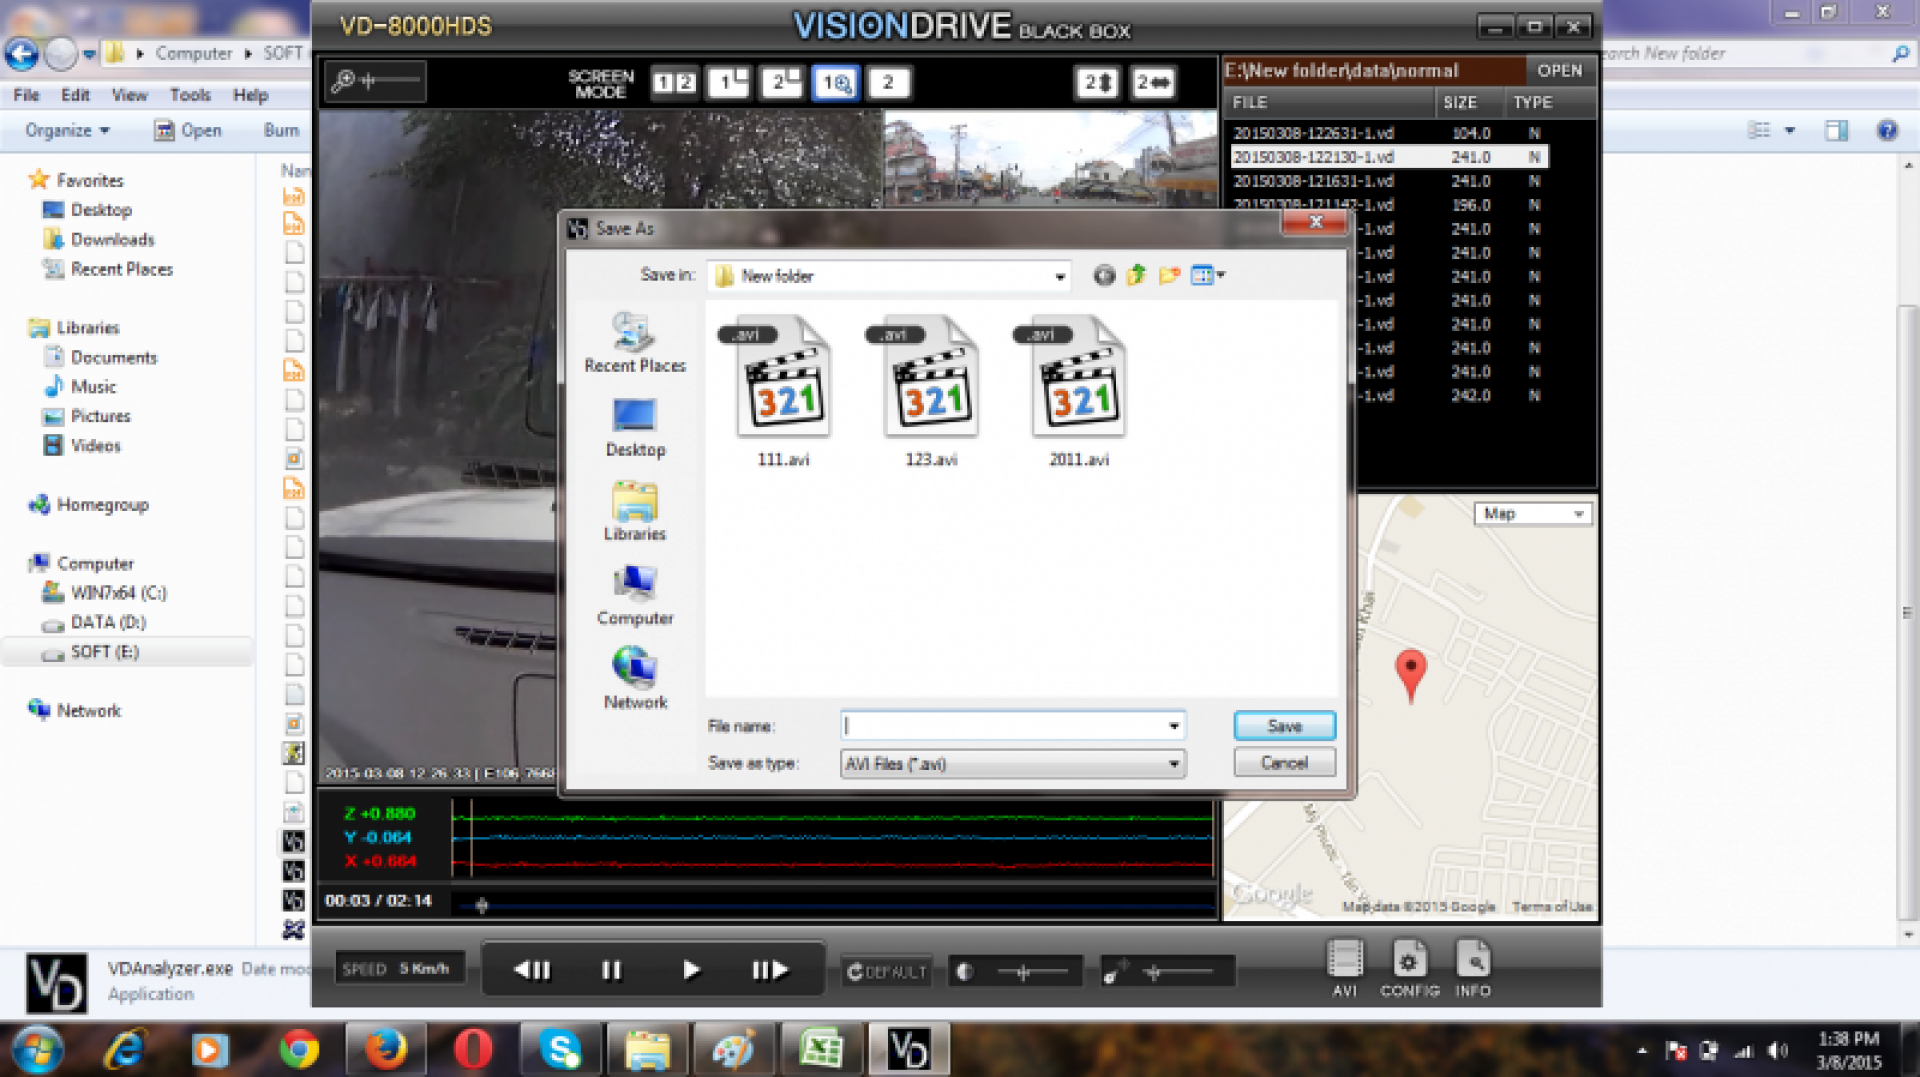1920x1077 pixels.
Task: Adjust the brightness slider
Action: 1022,971
